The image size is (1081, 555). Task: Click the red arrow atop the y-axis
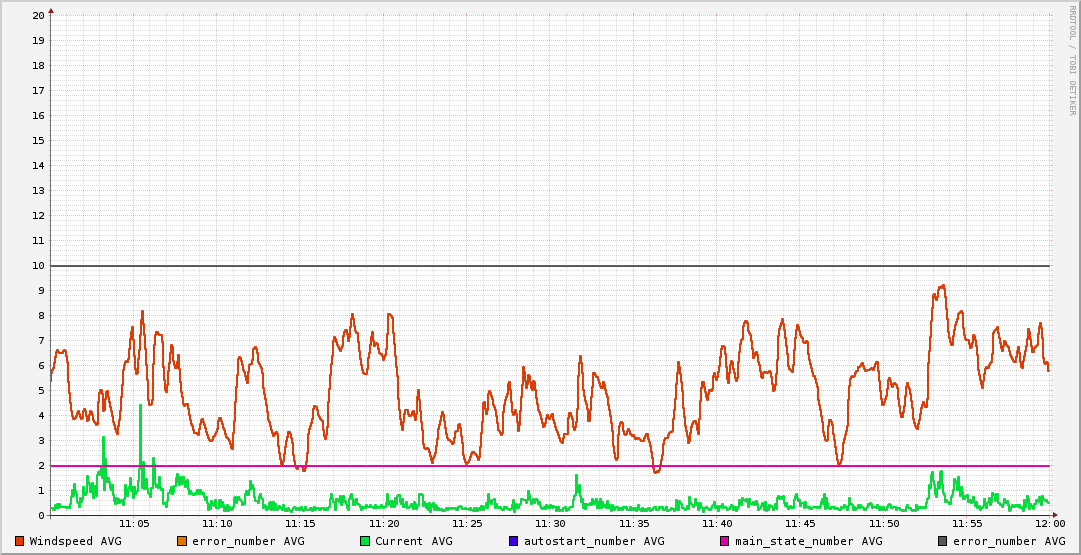pyautogui.click(x=51, y=11)
